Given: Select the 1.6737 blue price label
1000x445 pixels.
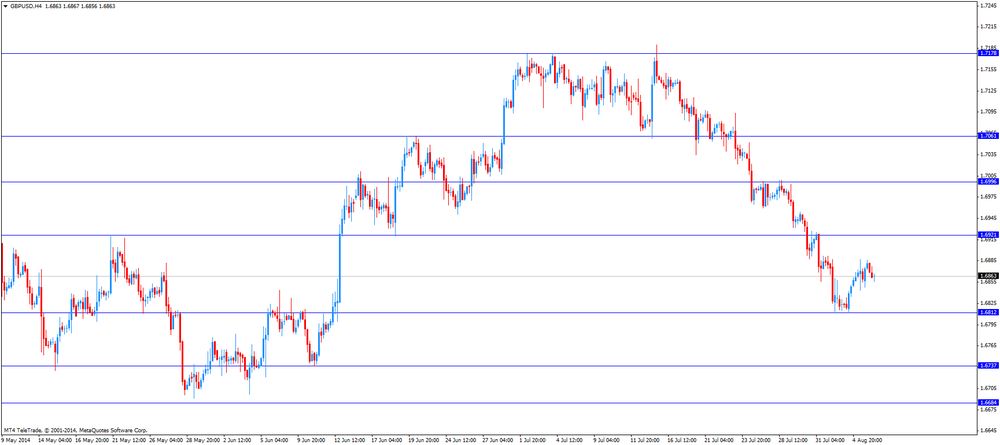Looking at the screenshot, I should pos(987,366).
